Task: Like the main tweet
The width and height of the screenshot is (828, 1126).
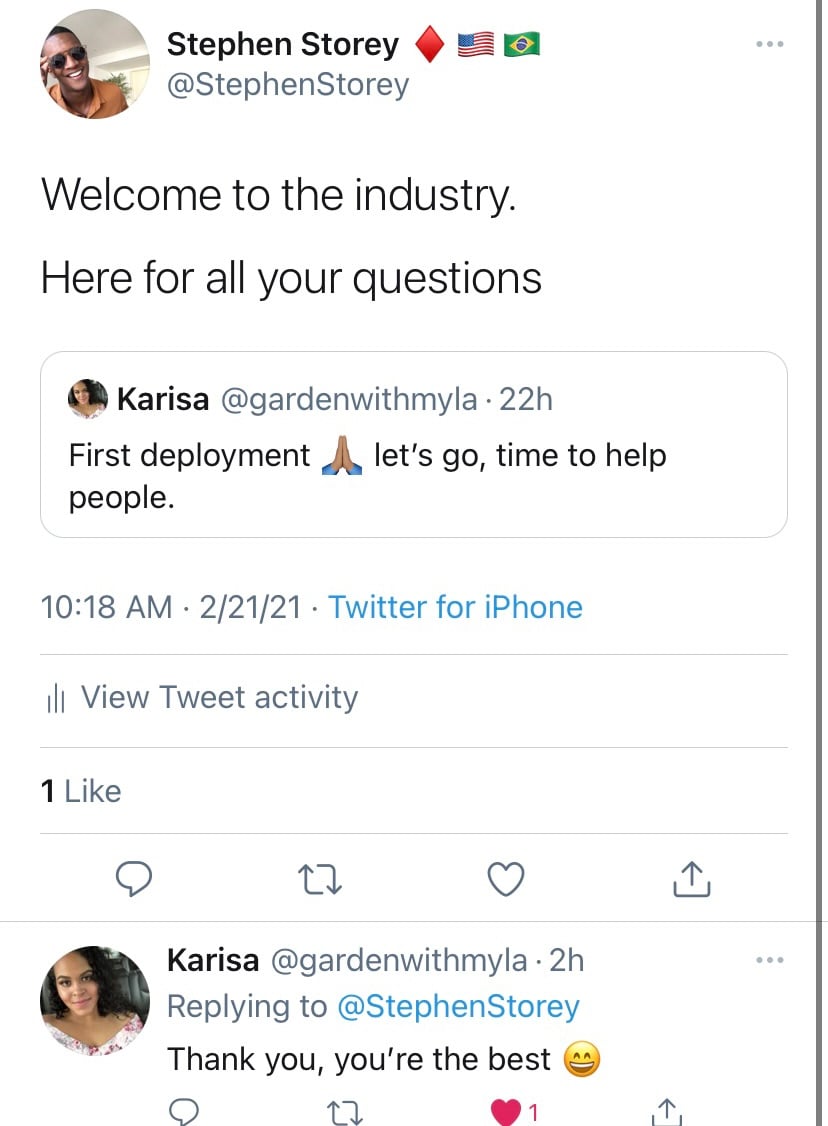Action: click(x=506, y=878)
